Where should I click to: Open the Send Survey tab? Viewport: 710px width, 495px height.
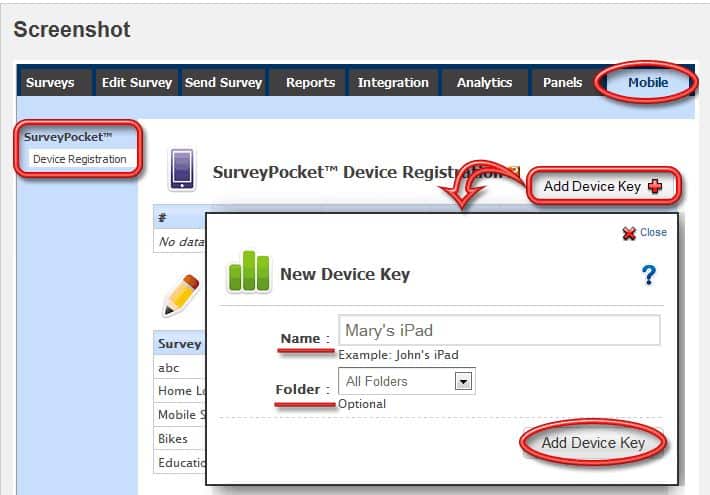224,82
